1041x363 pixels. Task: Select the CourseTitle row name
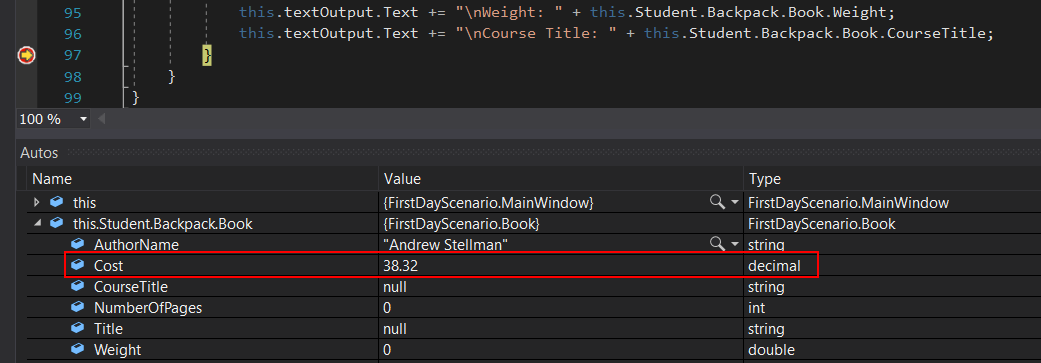pyautogui.click(x=131, y=287)
